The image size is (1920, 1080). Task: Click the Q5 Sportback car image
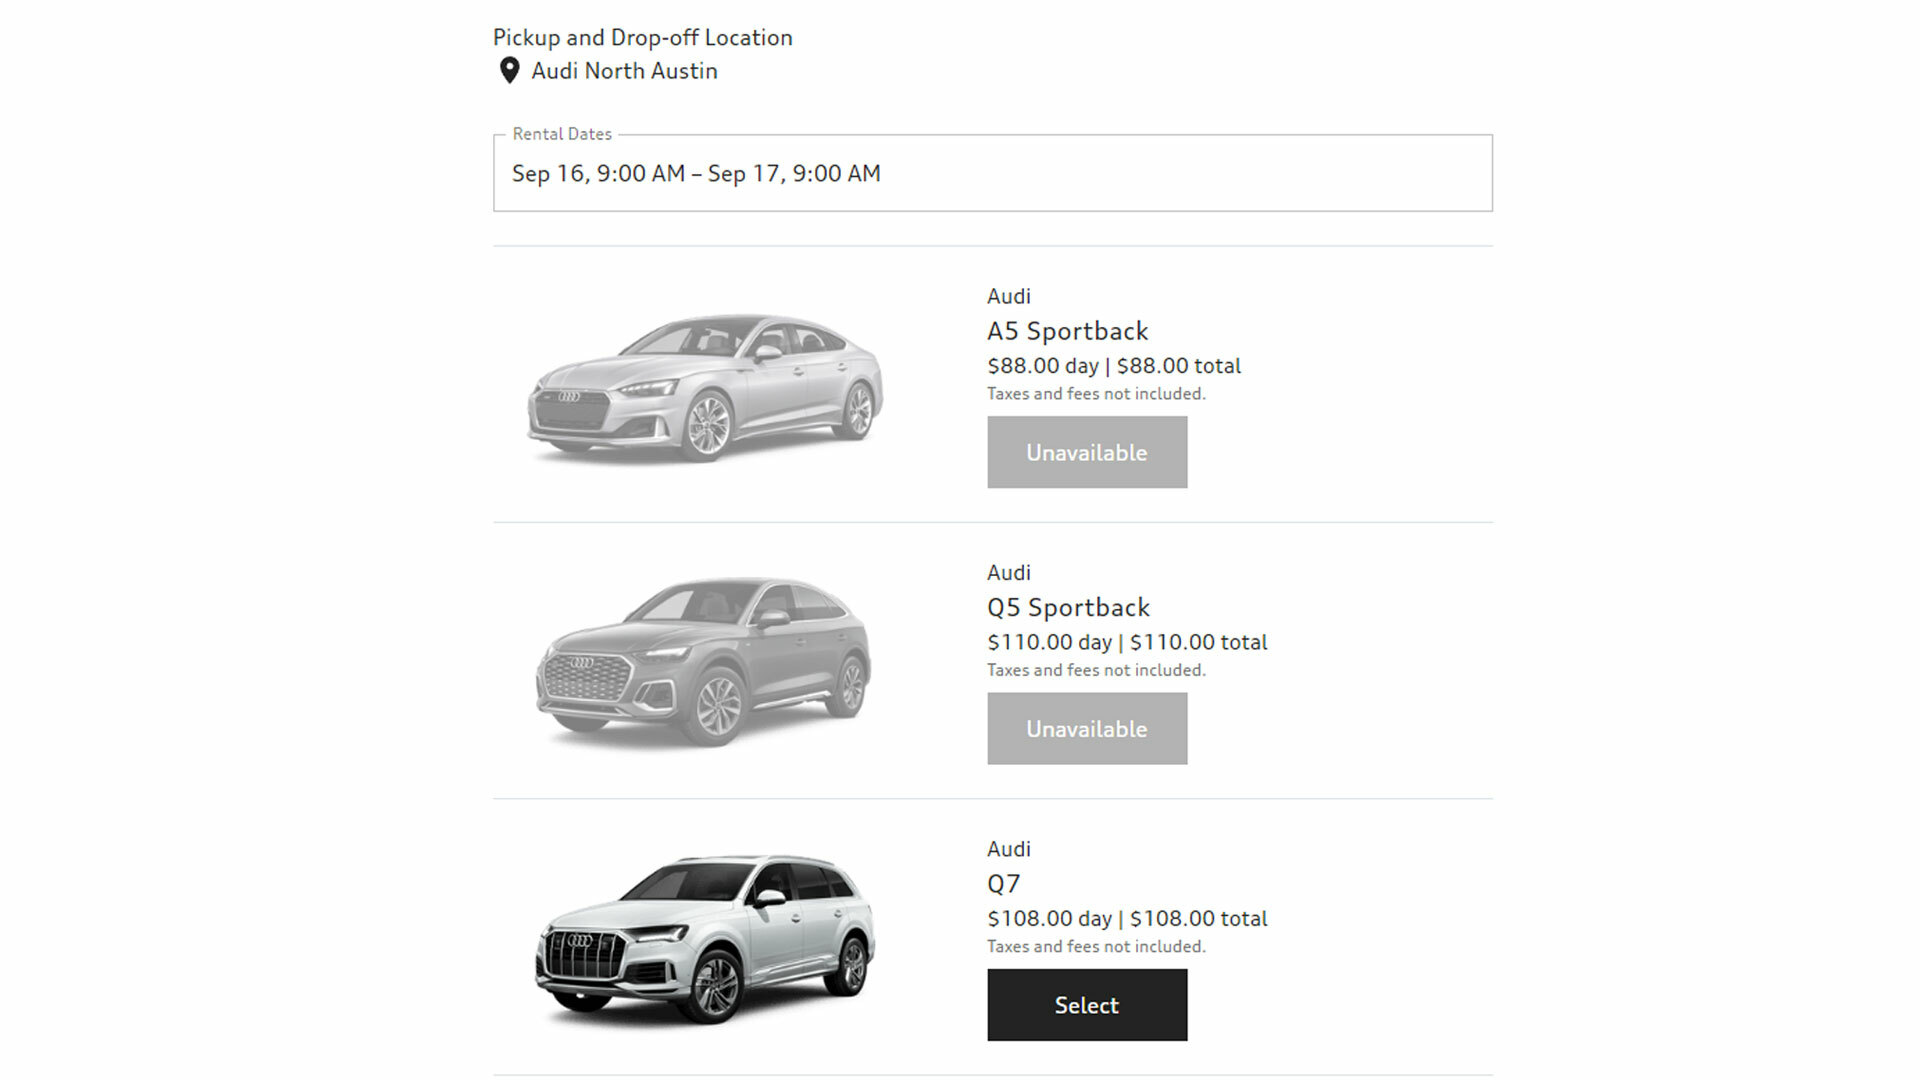click(x=704, y=661)
